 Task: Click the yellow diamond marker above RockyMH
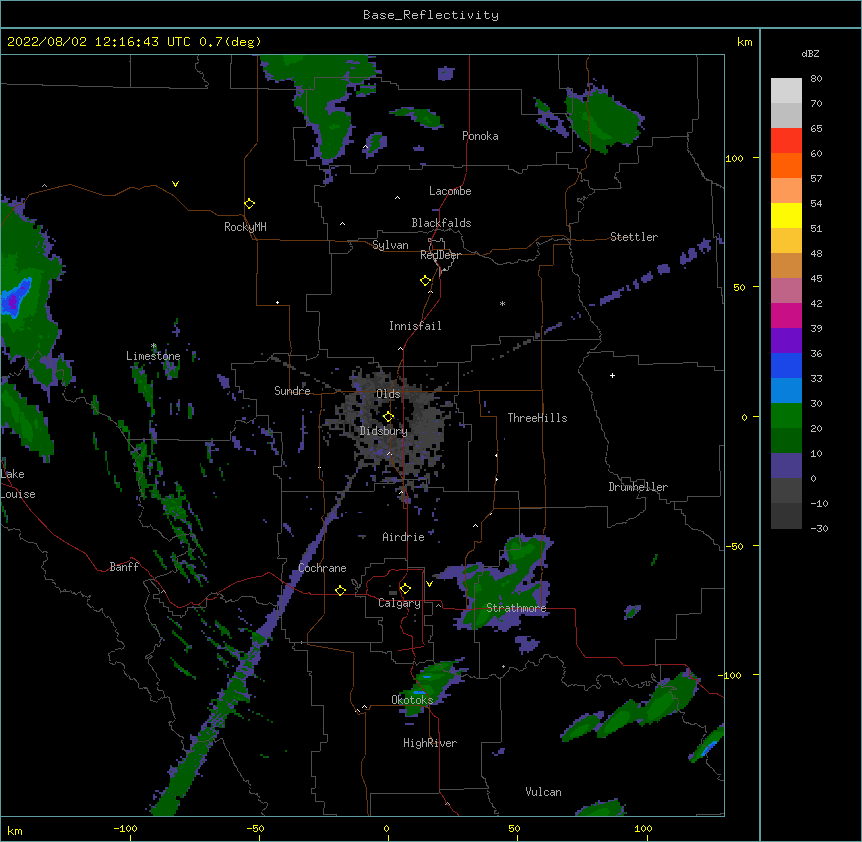pos(249,204)
